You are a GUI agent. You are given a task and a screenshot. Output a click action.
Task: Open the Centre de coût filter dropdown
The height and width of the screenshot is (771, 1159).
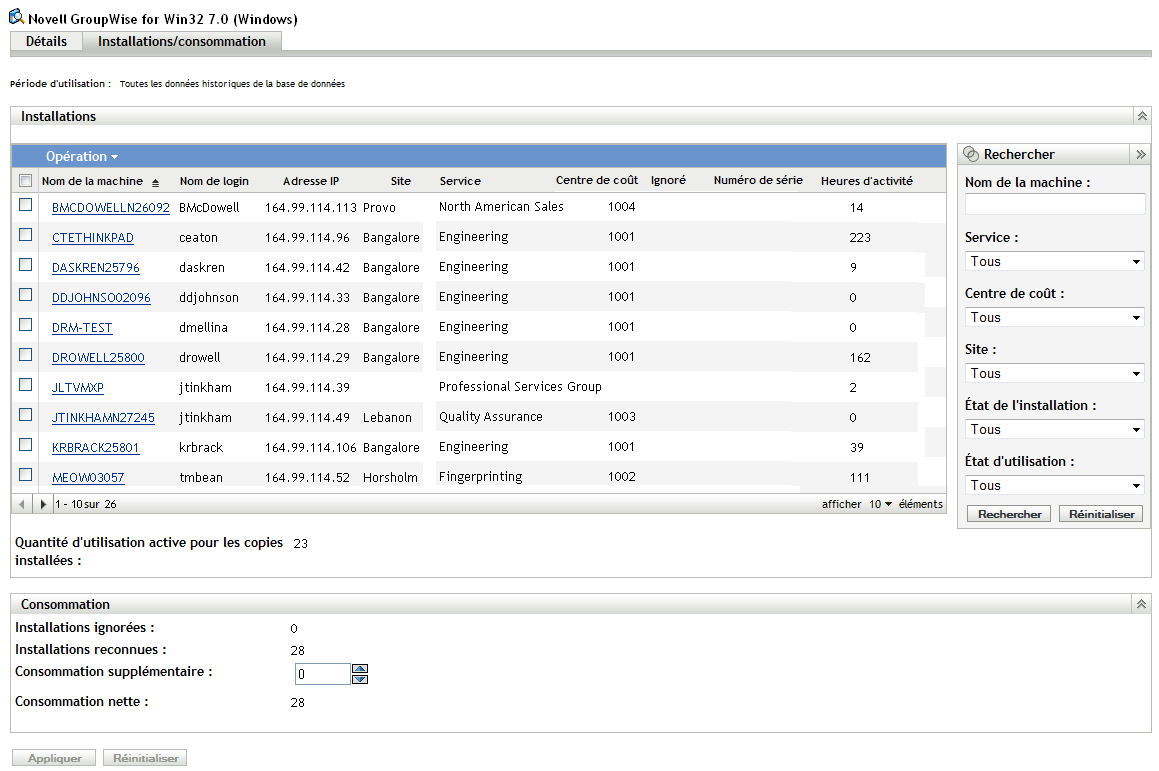[1055, 318]
